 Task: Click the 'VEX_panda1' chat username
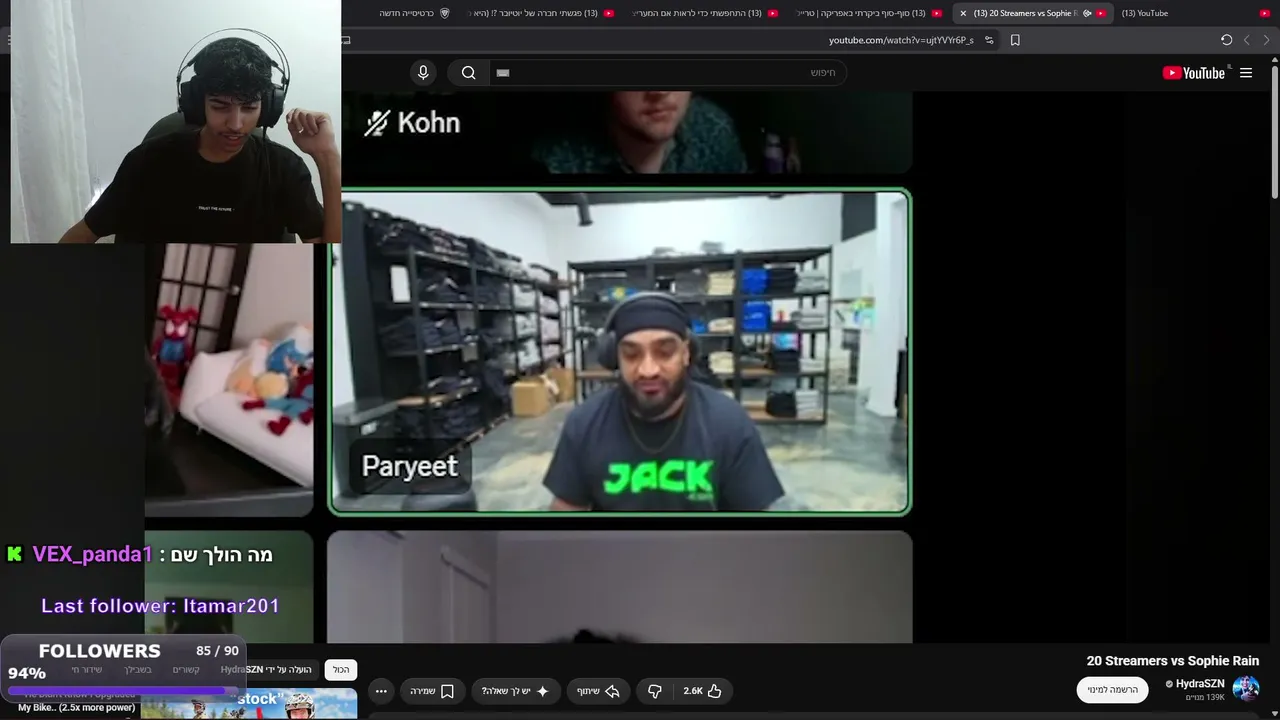pos(93,554)
